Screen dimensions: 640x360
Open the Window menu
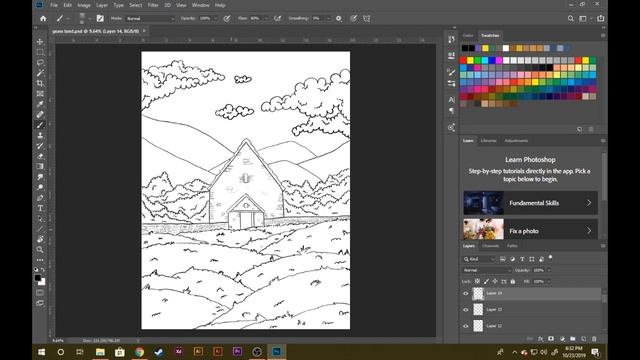pyautogui.click(x=200, y=5)
